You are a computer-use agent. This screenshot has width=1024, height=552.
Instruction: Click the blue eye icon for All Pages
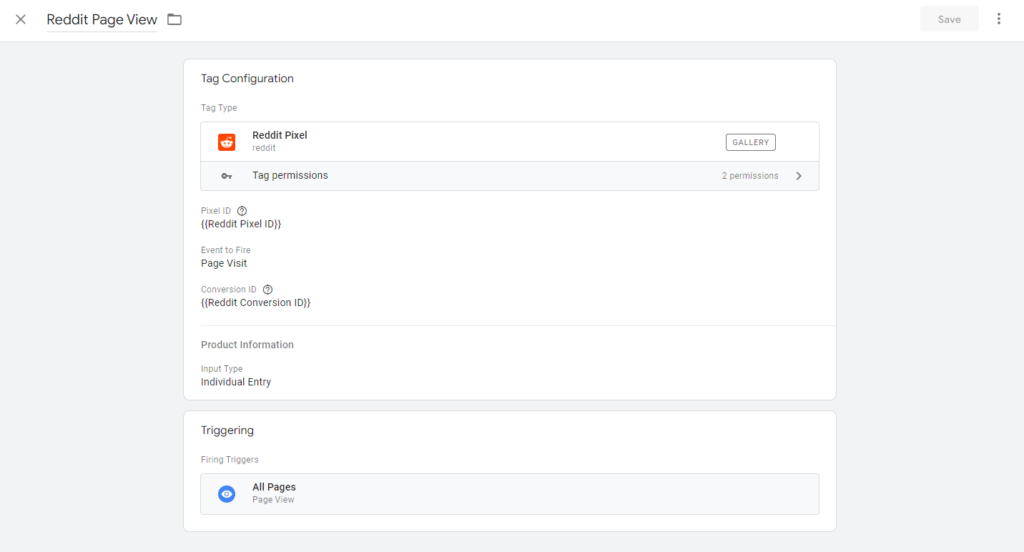click(x=227, y=494)
